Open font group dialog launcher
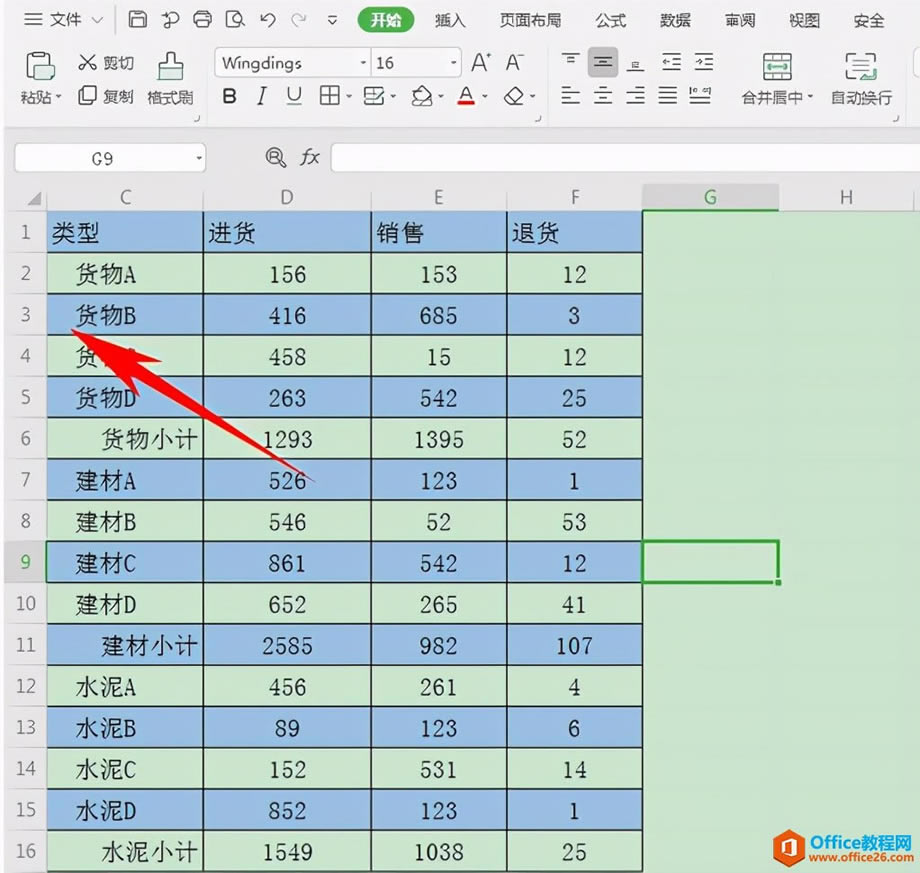The width and height of the screenshot is (920, 873). coord(538,119)
